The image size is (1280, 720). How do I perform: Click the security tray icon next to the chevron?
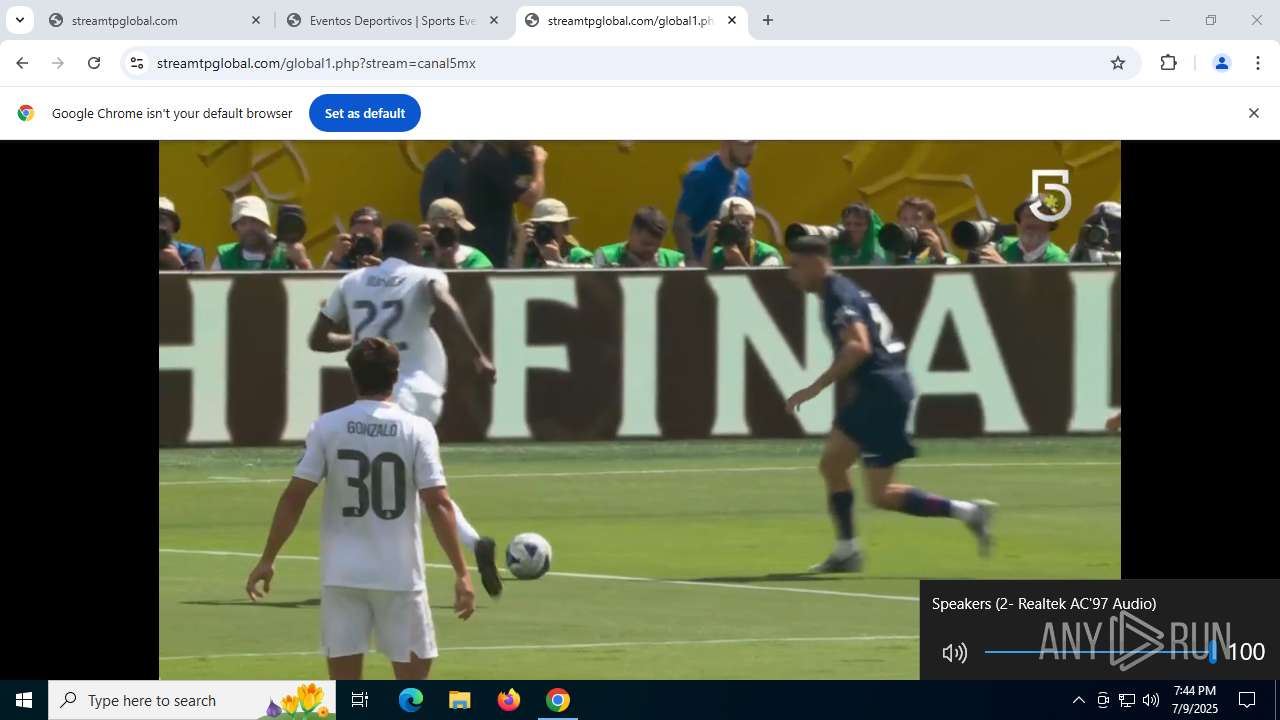1103,700
